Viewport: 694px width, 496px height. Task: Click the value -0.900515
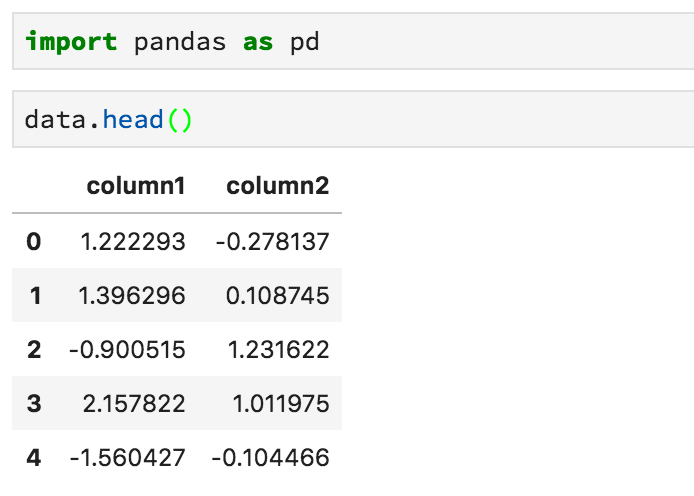coord(127,350)
